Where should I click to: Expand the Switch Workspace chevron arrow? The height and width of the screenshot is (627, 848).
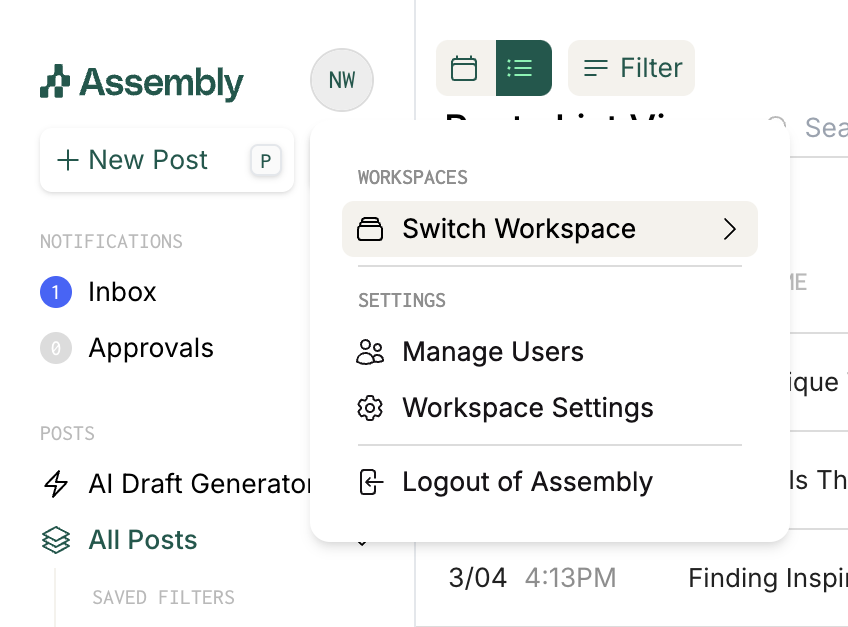(x=730, y=229)
